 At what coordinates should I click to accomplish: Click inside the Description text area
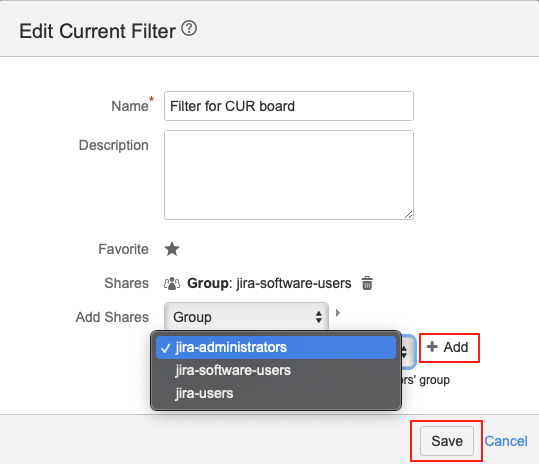tap(289, 175)
